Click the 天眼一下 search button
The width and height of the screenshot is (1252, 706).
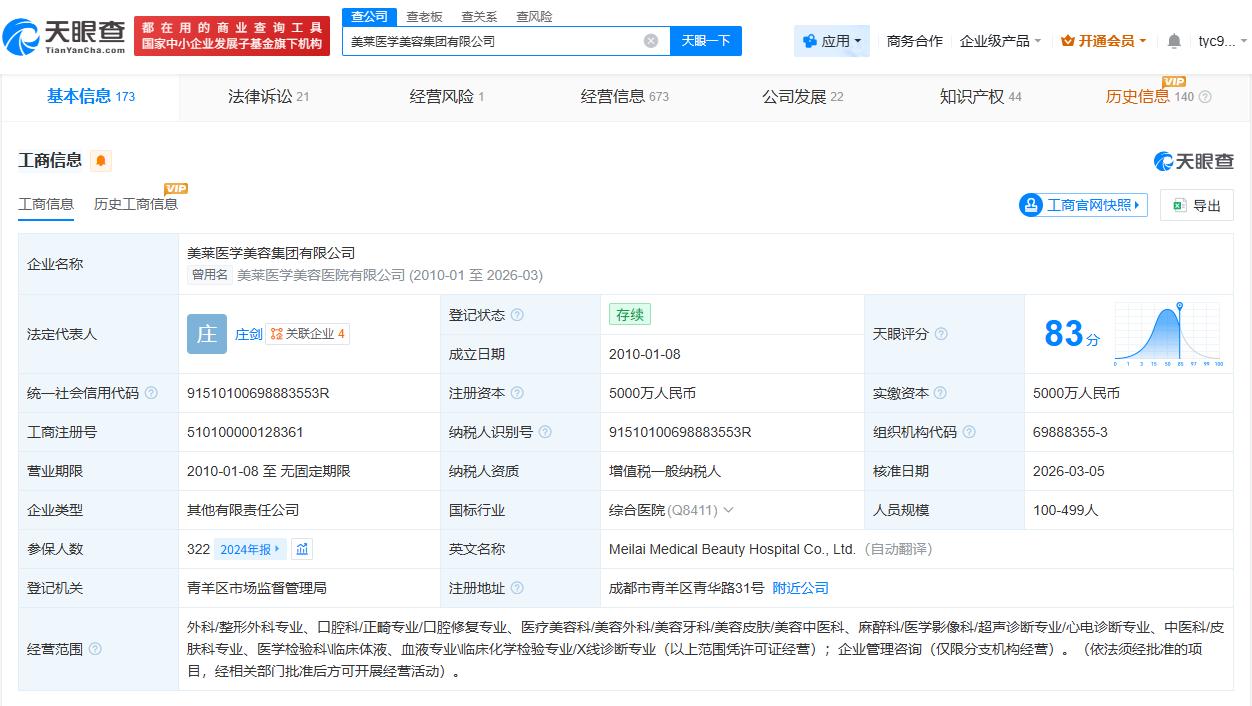(706, 41)
